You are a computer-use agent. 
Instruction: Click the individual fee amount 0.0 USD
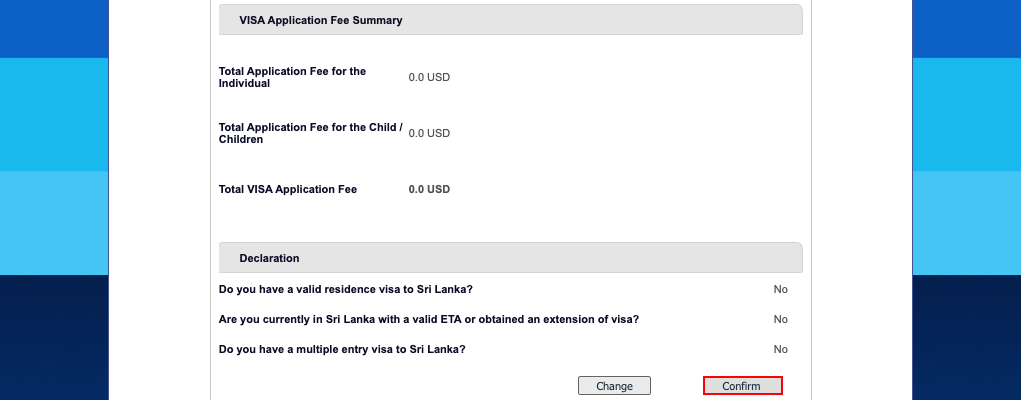click(x=429, y=77)
